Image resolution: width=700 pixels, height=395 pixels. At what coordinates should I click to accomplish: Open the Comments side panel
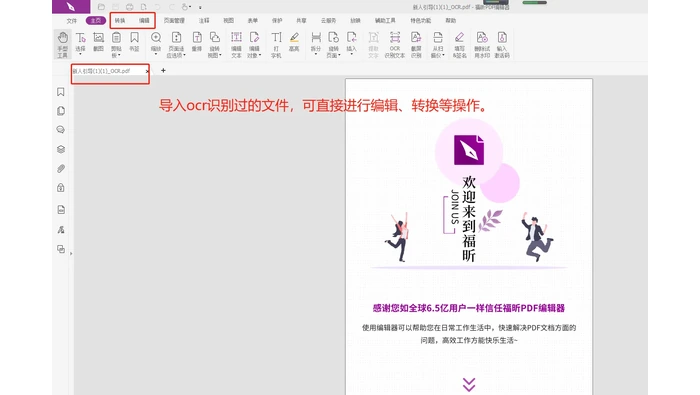pyautogui.click(x=61, y=129)
